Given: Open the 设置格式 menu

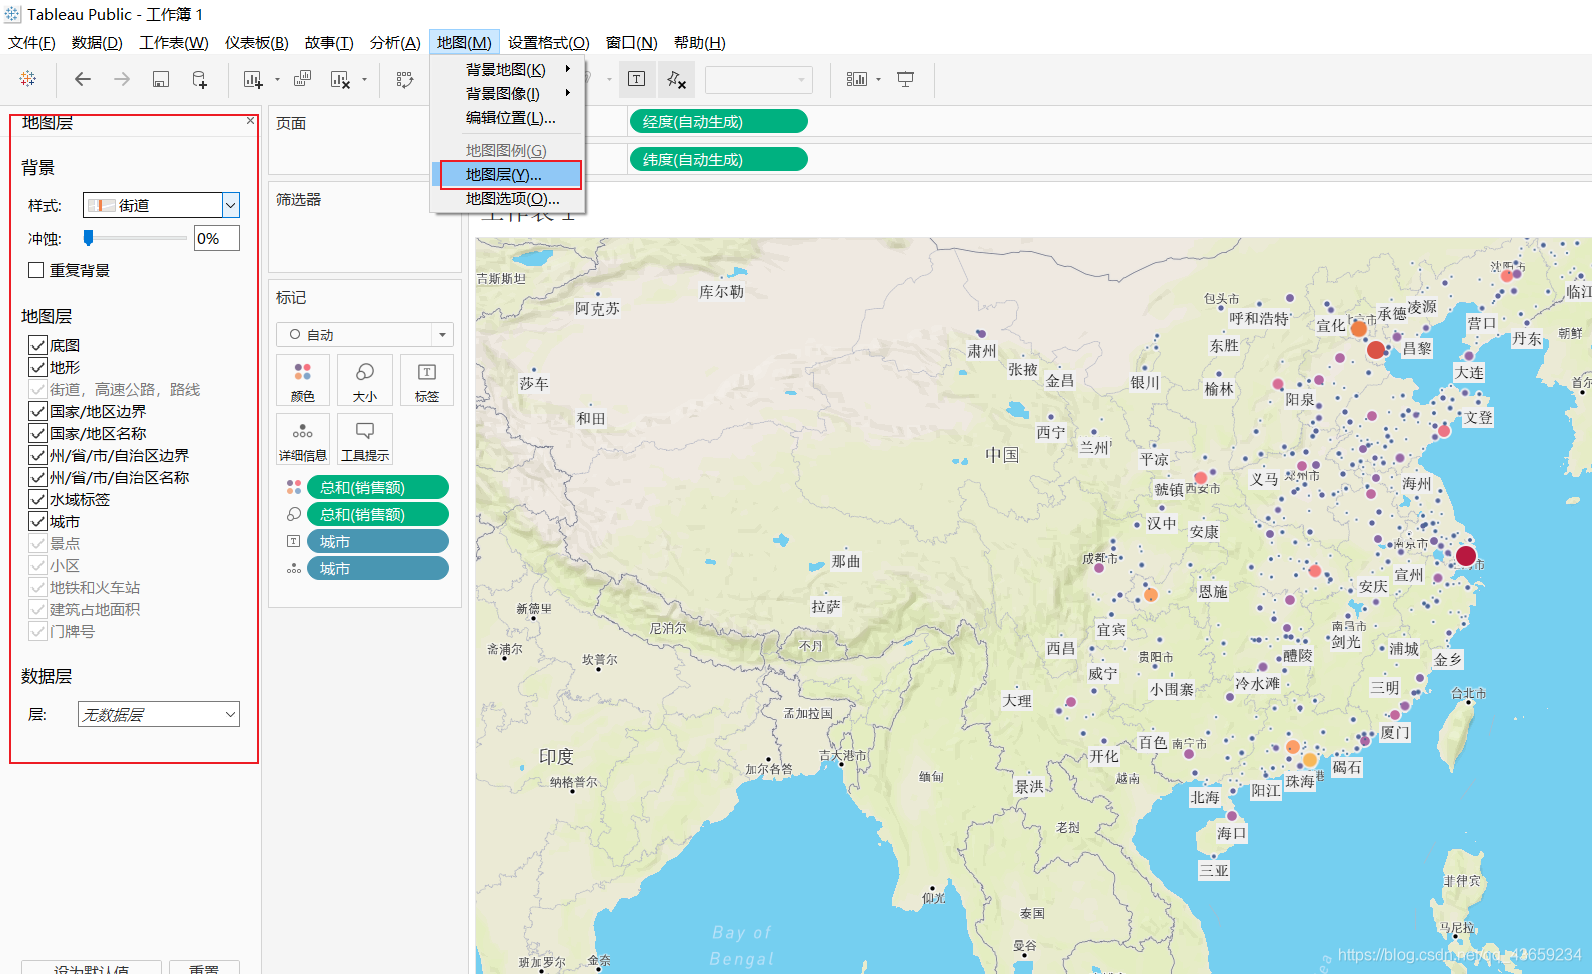Looking at the screenshot, I should pos(549,42).
